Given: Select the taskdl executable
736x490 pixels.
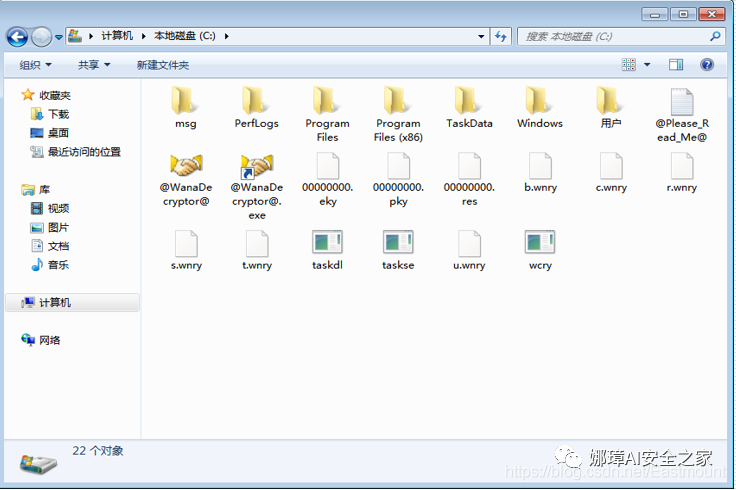Looking at the screenshot, I should 327,251.
